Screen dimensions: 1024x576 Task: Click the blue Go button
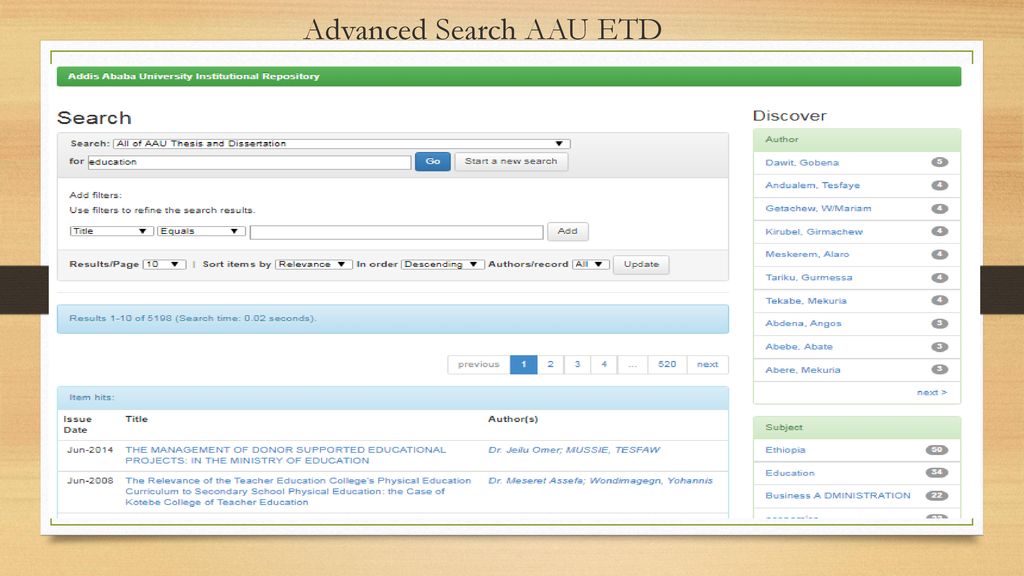(x=432, y=161)
